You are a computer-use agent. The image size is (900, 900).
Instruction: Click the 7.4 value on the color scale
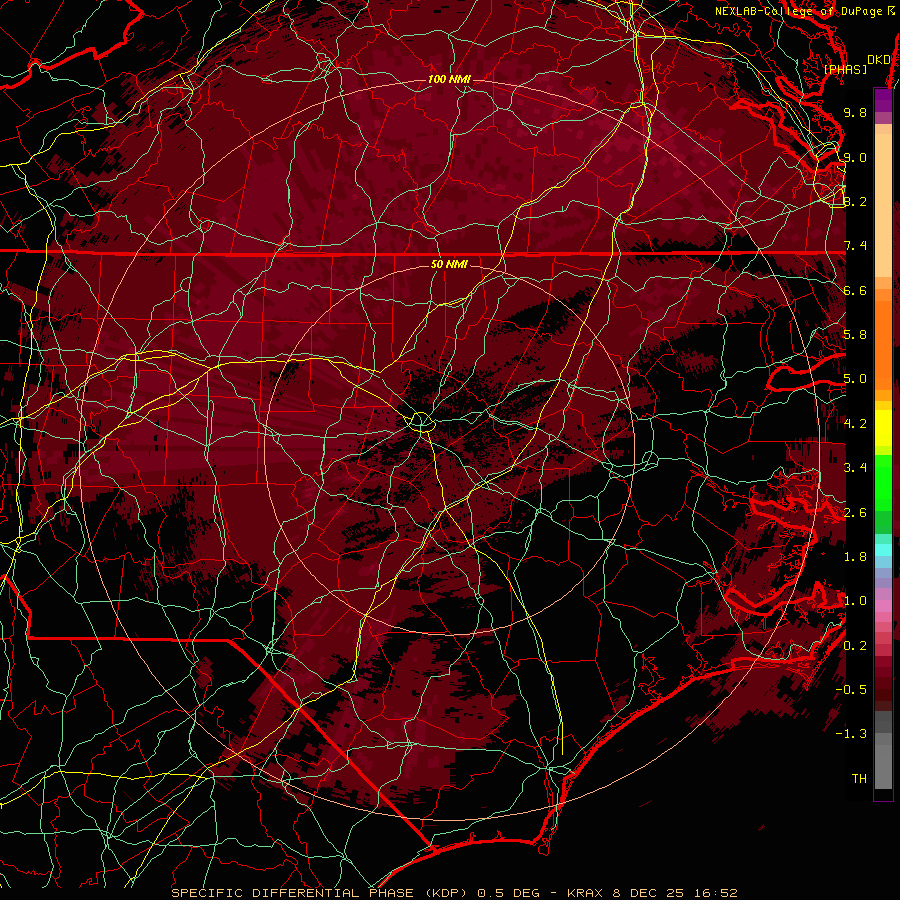855,246
